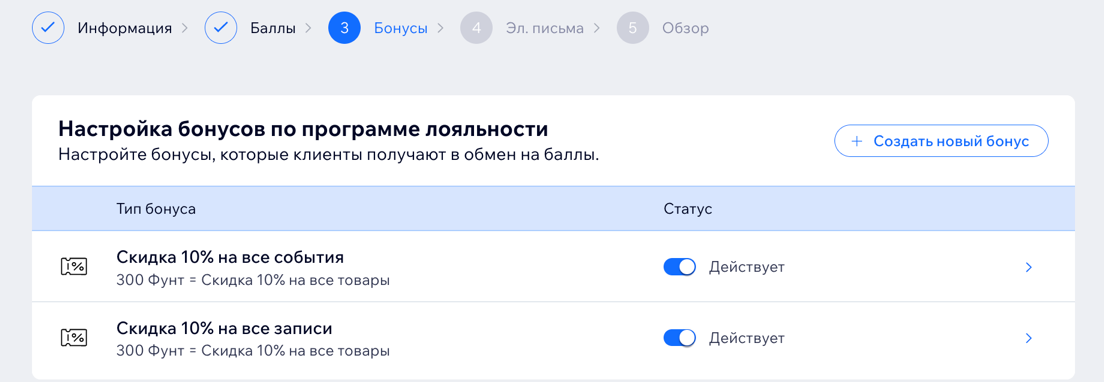Return to the Информация step label
This screenshot has width=1104, height=382.
tap(125, 28)
